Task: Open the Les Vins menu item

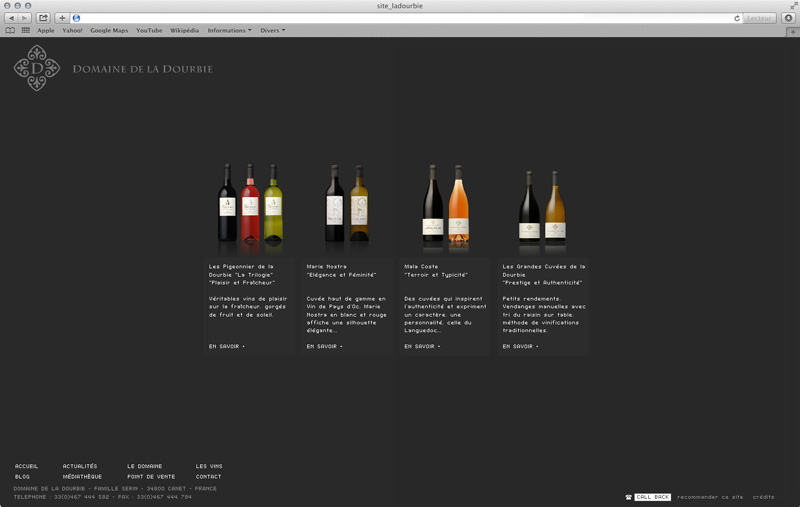Action: point(209,466)
